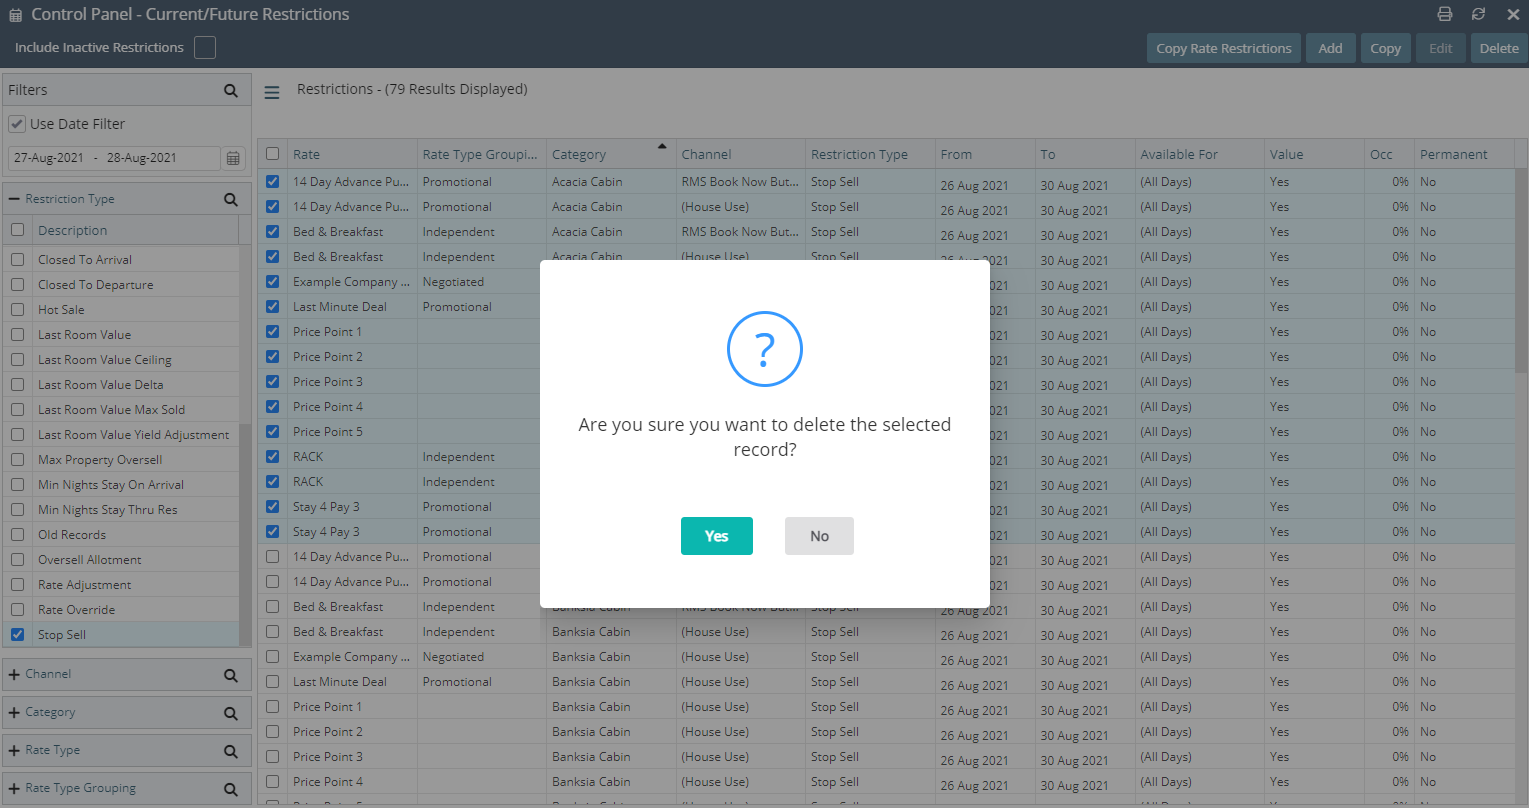This screenshot has height=808, width=1529.
Task: Select Oversell Allotment text
Action: 90,559
